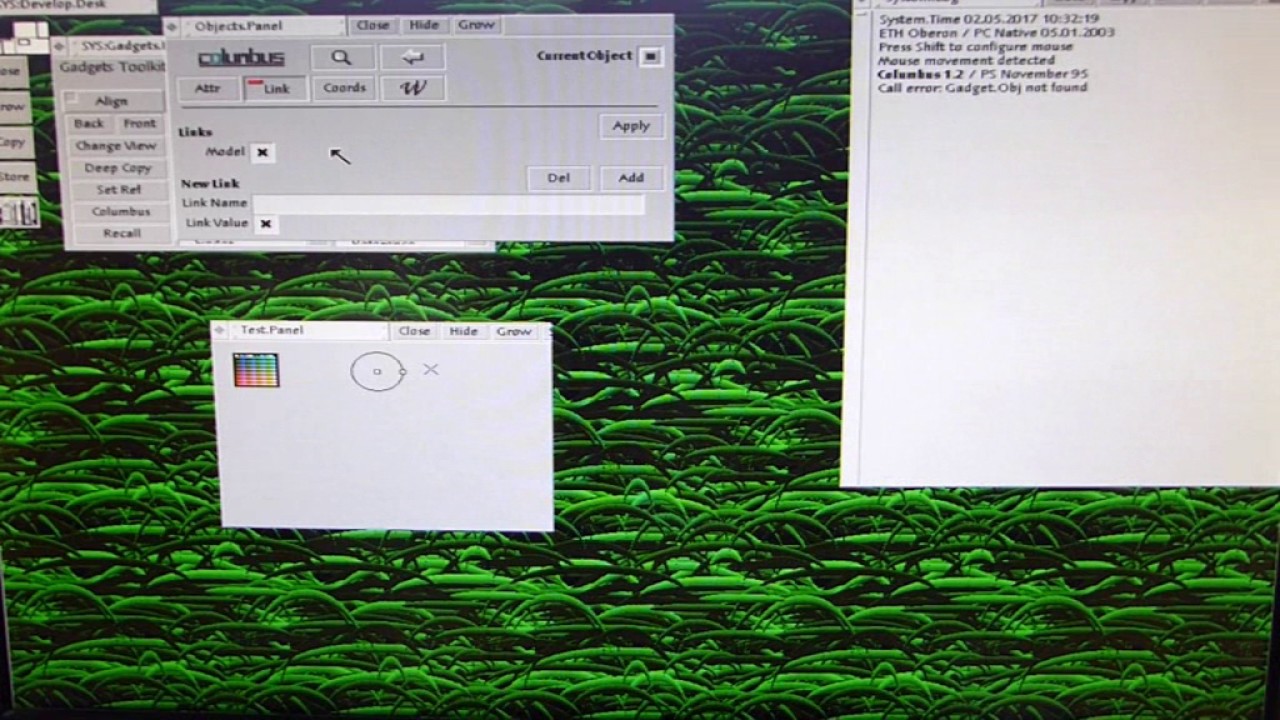Click Change View in Gadgets Toolkit
The height and width of the screenshot is (720, 1280).
click(116, 146)
